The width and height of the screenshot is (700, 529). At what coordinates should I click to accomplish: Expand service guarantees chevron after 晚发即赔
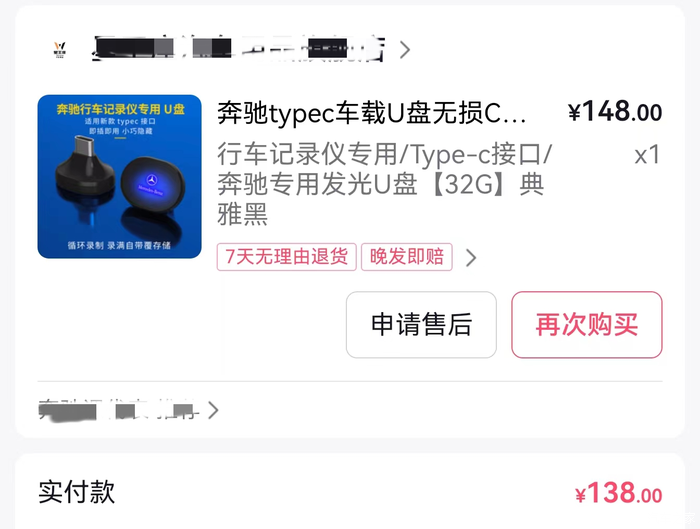471,258
